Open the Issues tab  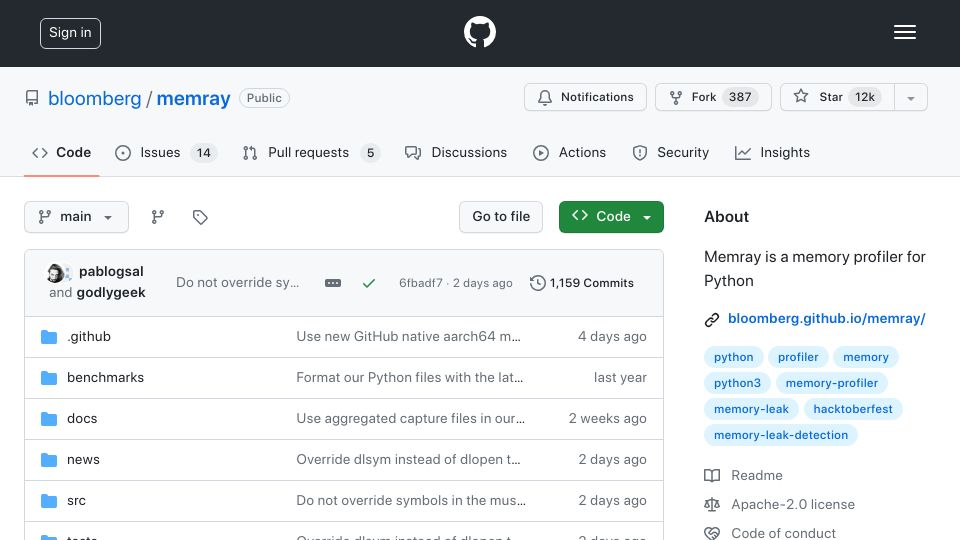click(165, 152)
